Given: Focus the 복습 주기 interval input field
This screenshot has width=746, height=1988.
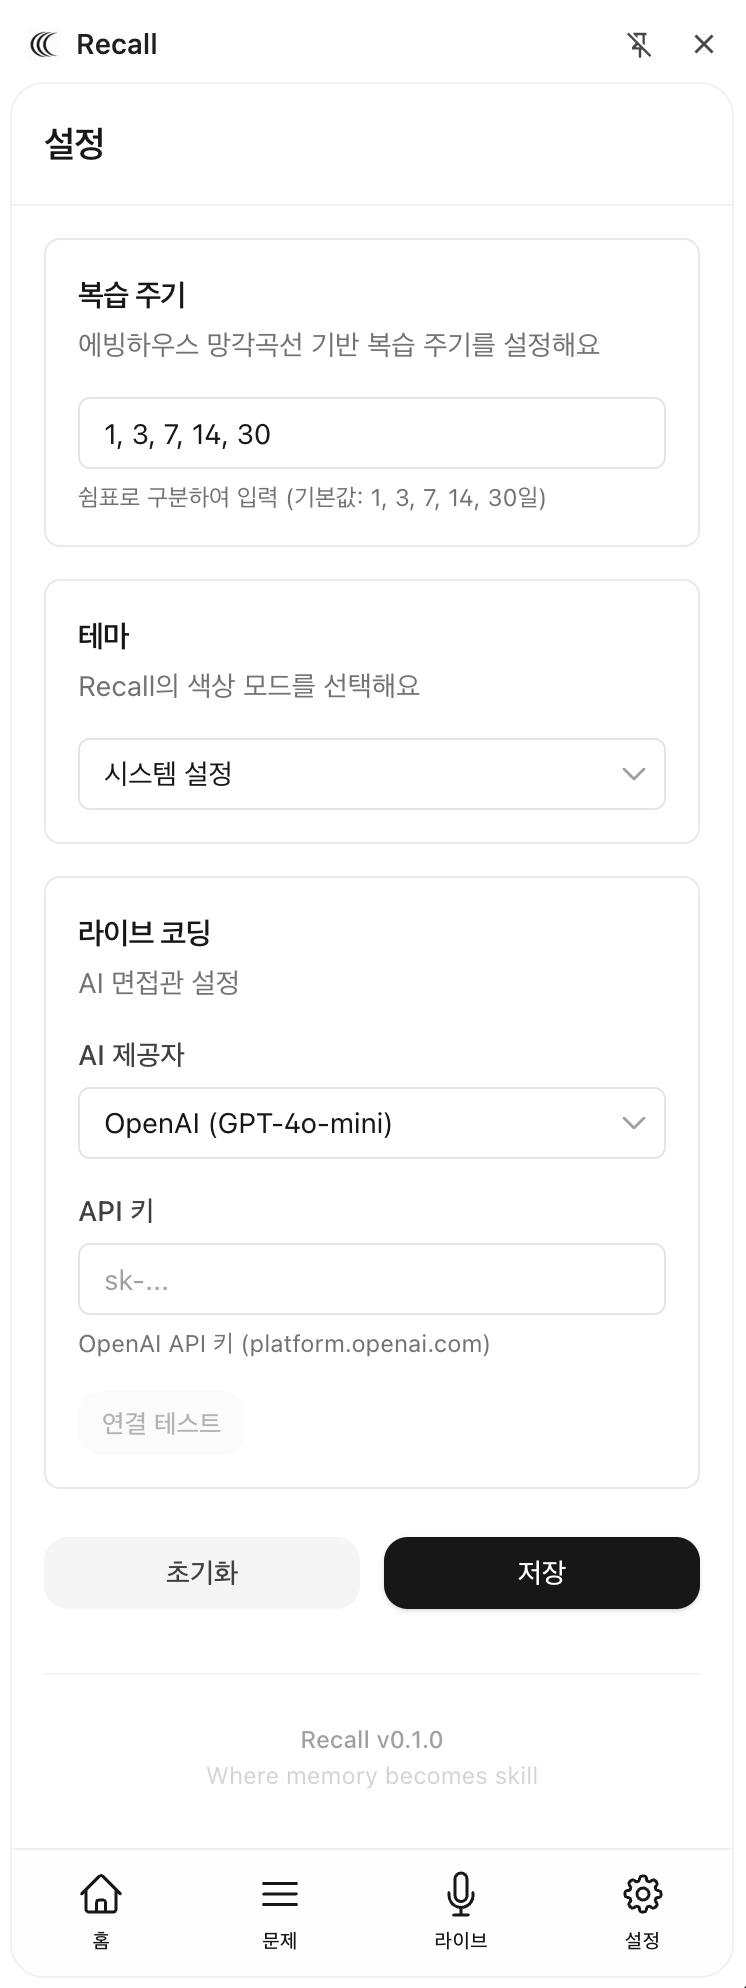Looking at the screenshot, I should [371, 433].
